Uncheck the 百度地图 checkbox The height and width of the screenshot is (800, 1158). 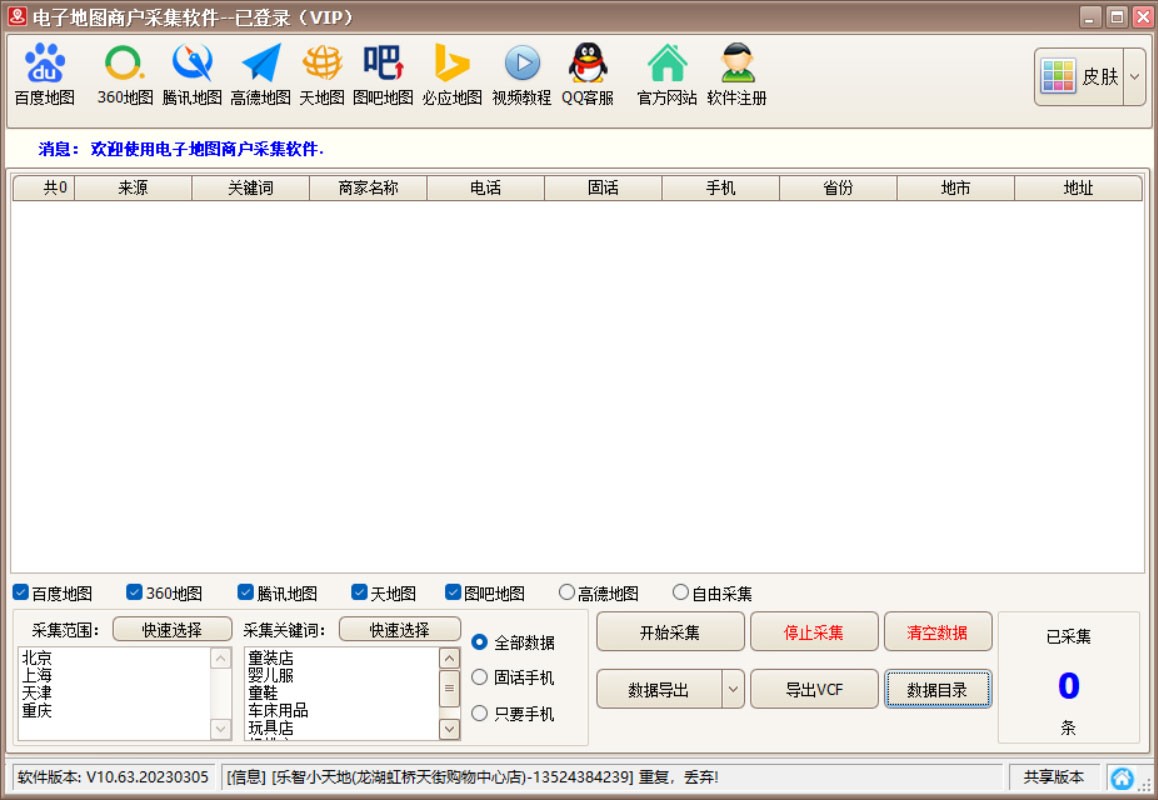20,592
